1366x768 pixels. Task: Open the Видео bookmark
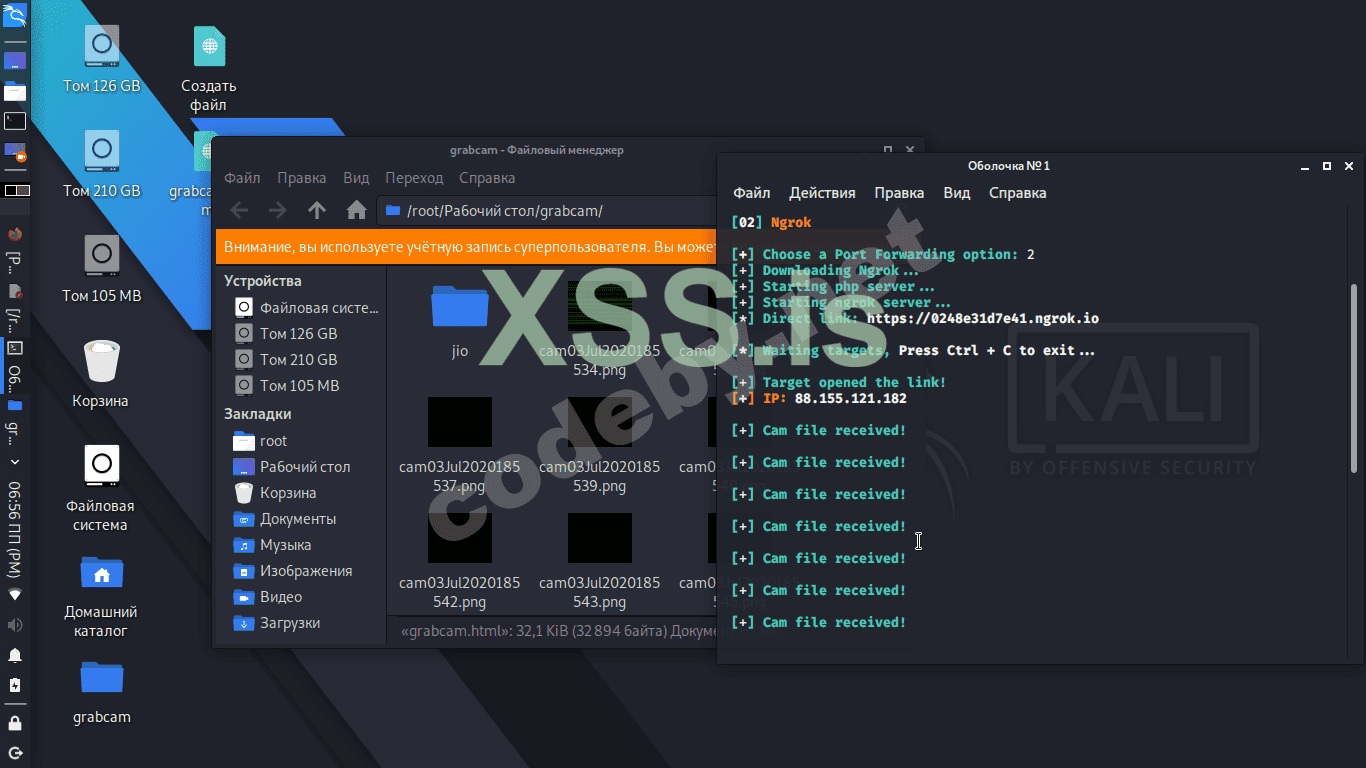click(x=268, y=597)
